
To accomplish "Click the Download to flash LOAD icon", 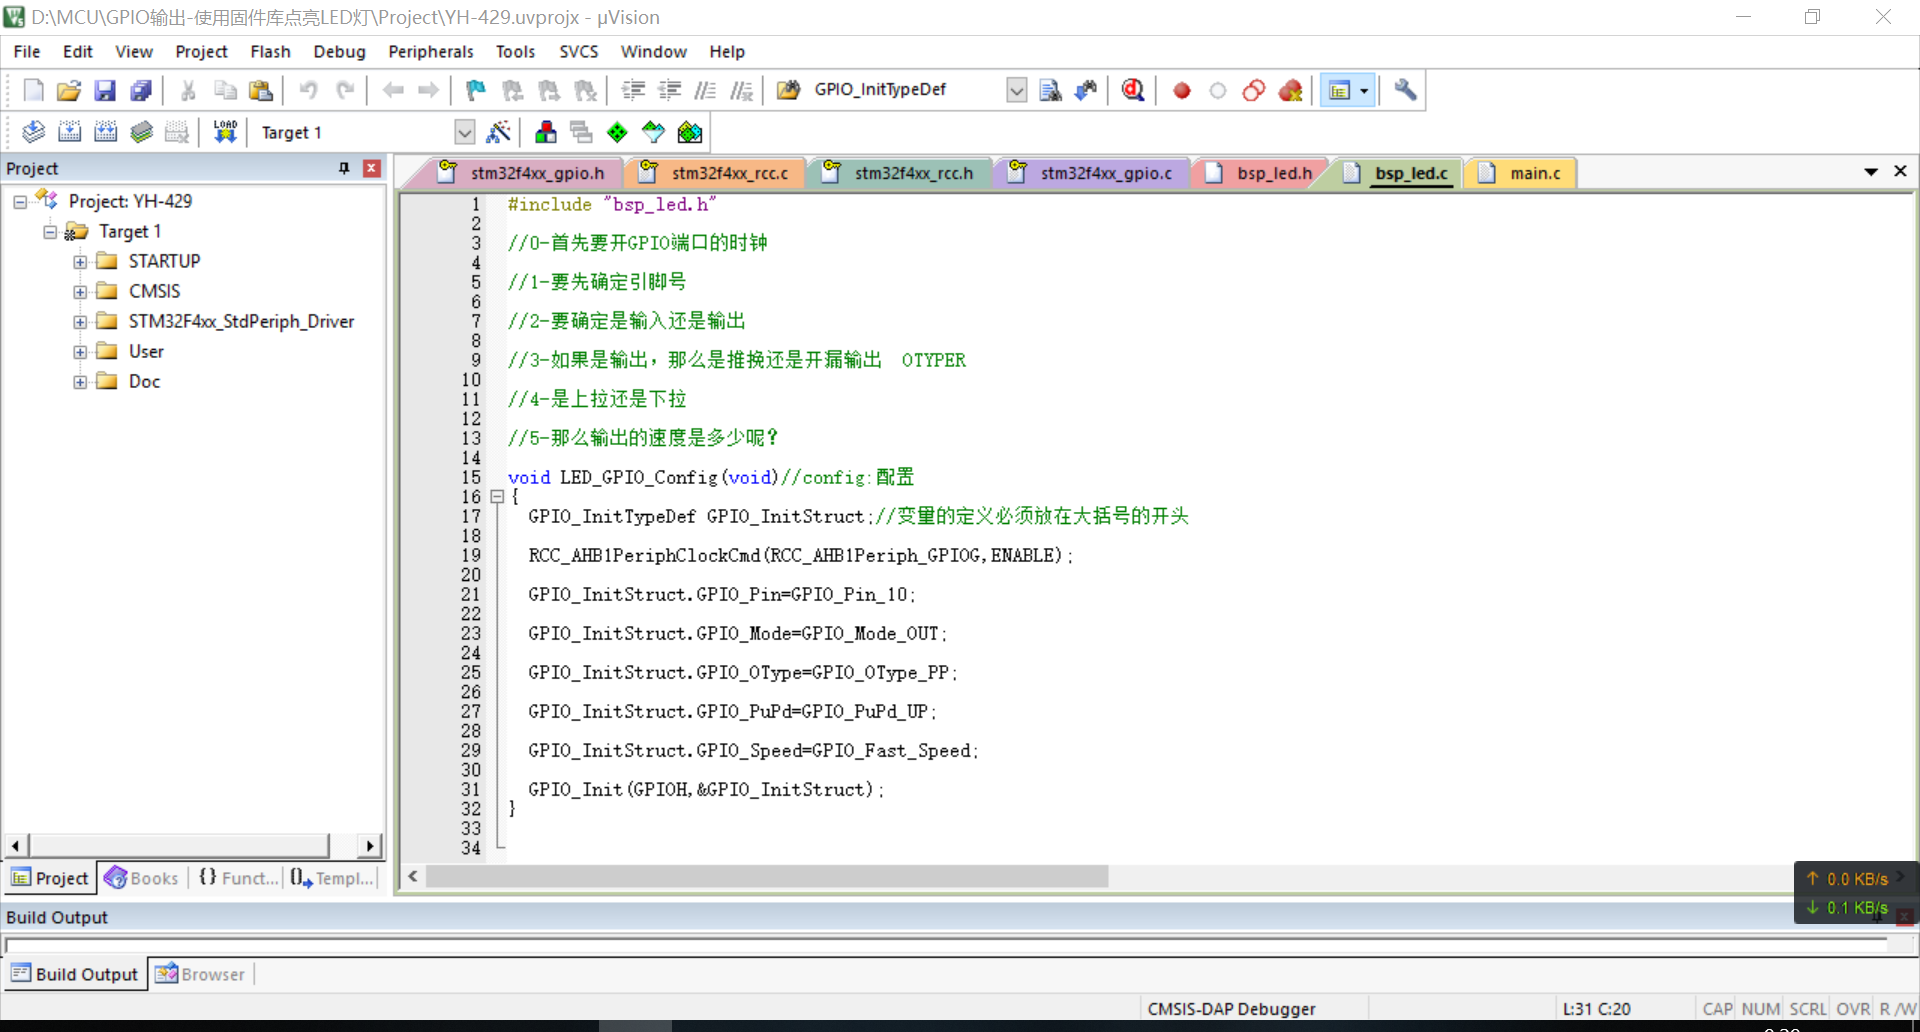I will coord(225,132).
